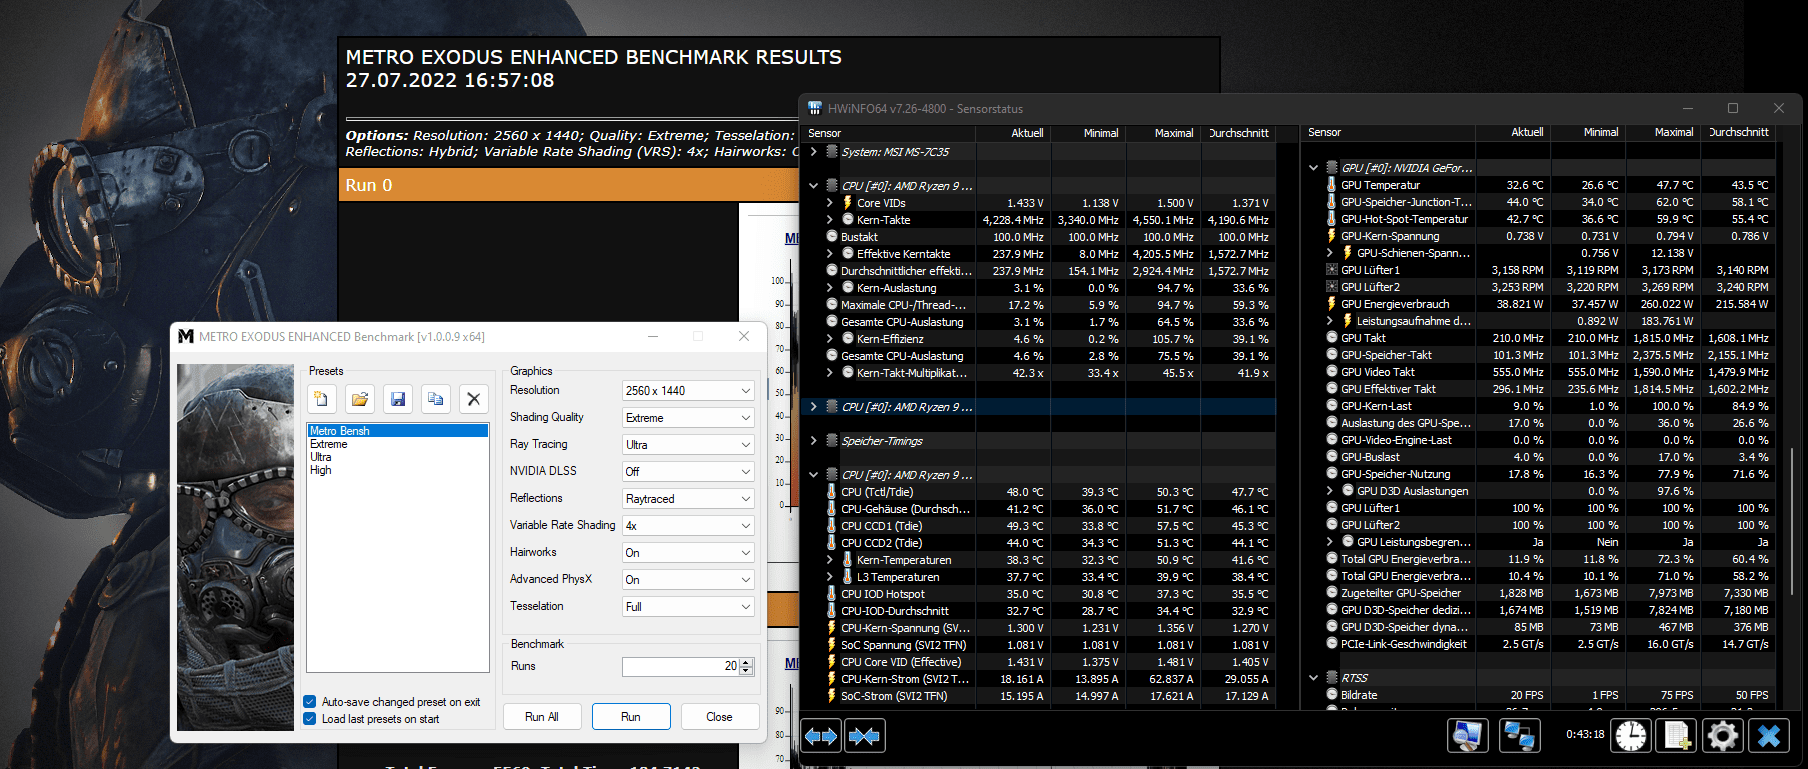Viewport: 1808px width, 769px height.
Task: Click the Run button
Action: coord(631,717)
